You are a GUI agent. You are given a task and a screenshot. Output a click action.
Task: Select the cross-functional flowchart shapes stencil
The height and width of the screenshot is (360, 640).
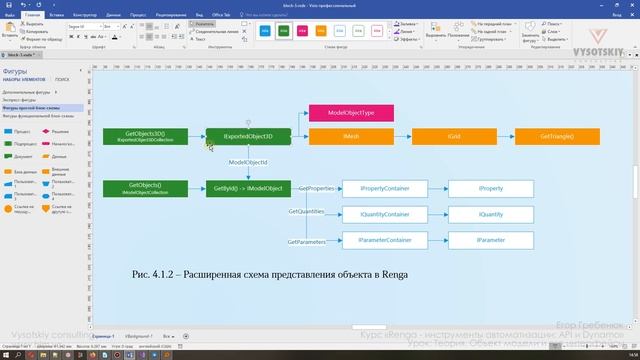pos(38,116)
